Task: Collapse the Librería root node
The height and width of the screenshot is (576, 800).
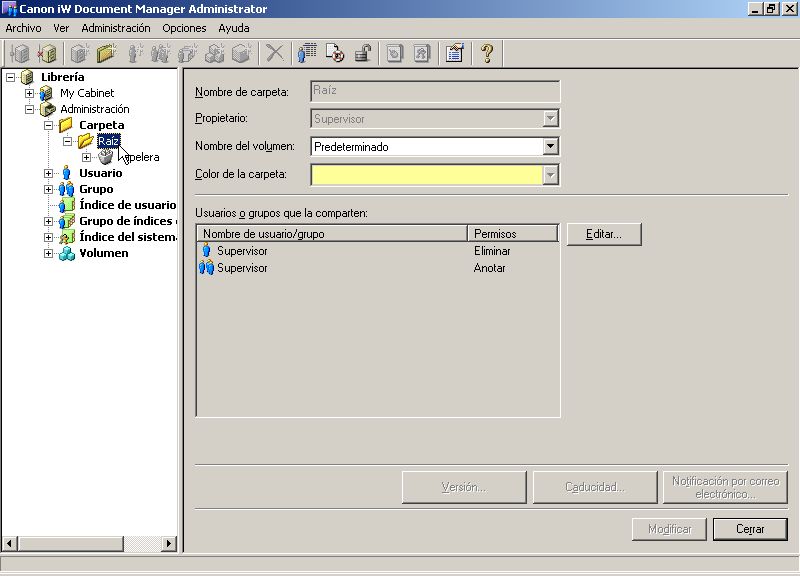Action: [11, 78]
